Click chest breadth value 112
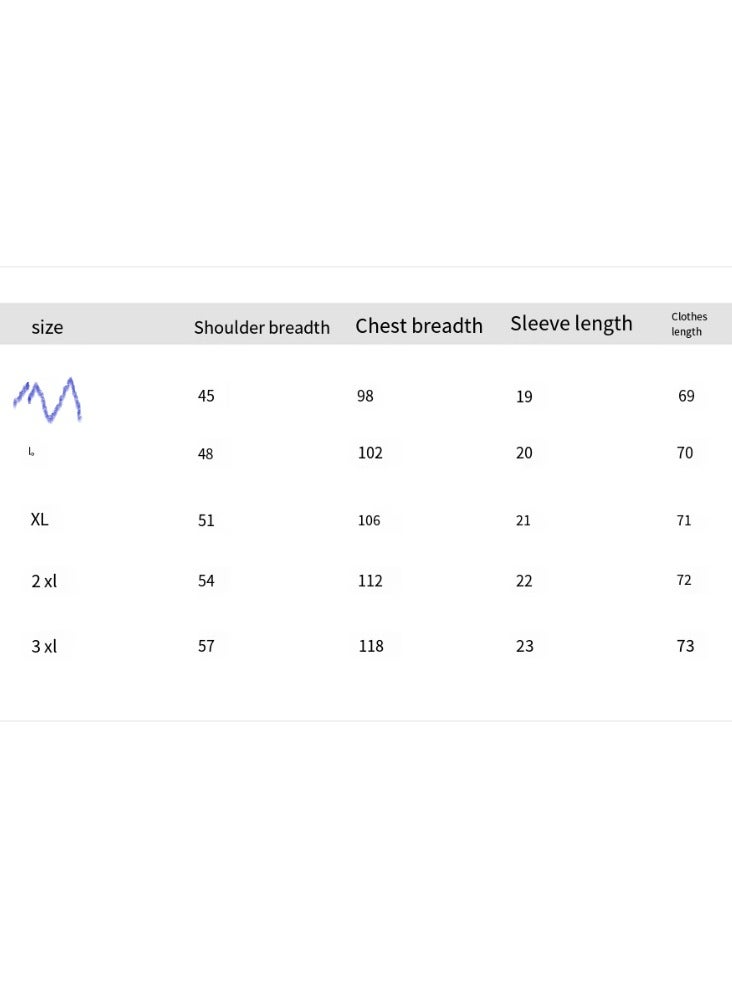Image resolution: width=732 pixels, height=998 pixels. [x=370, y=581]
